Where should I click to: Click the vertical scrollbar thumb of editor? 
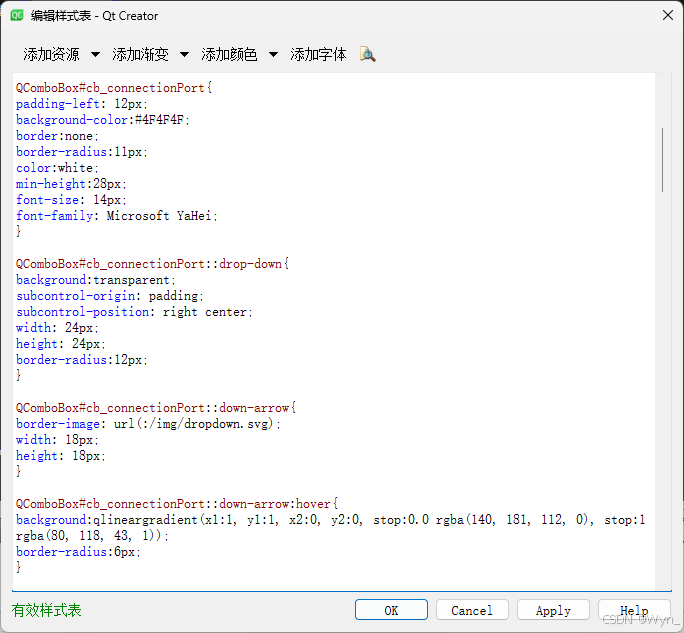663,160
